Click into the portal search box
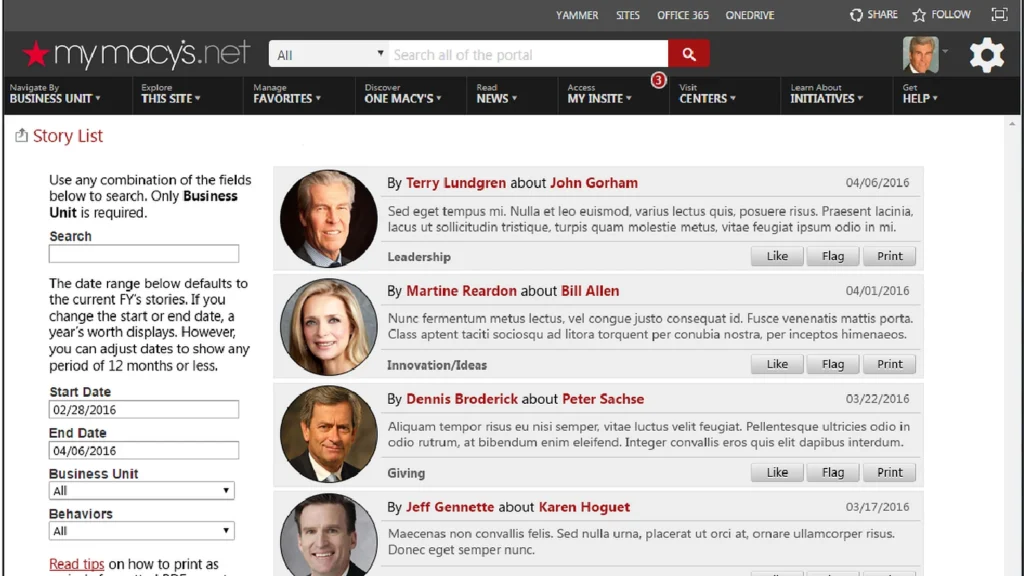 coord(528,54)
